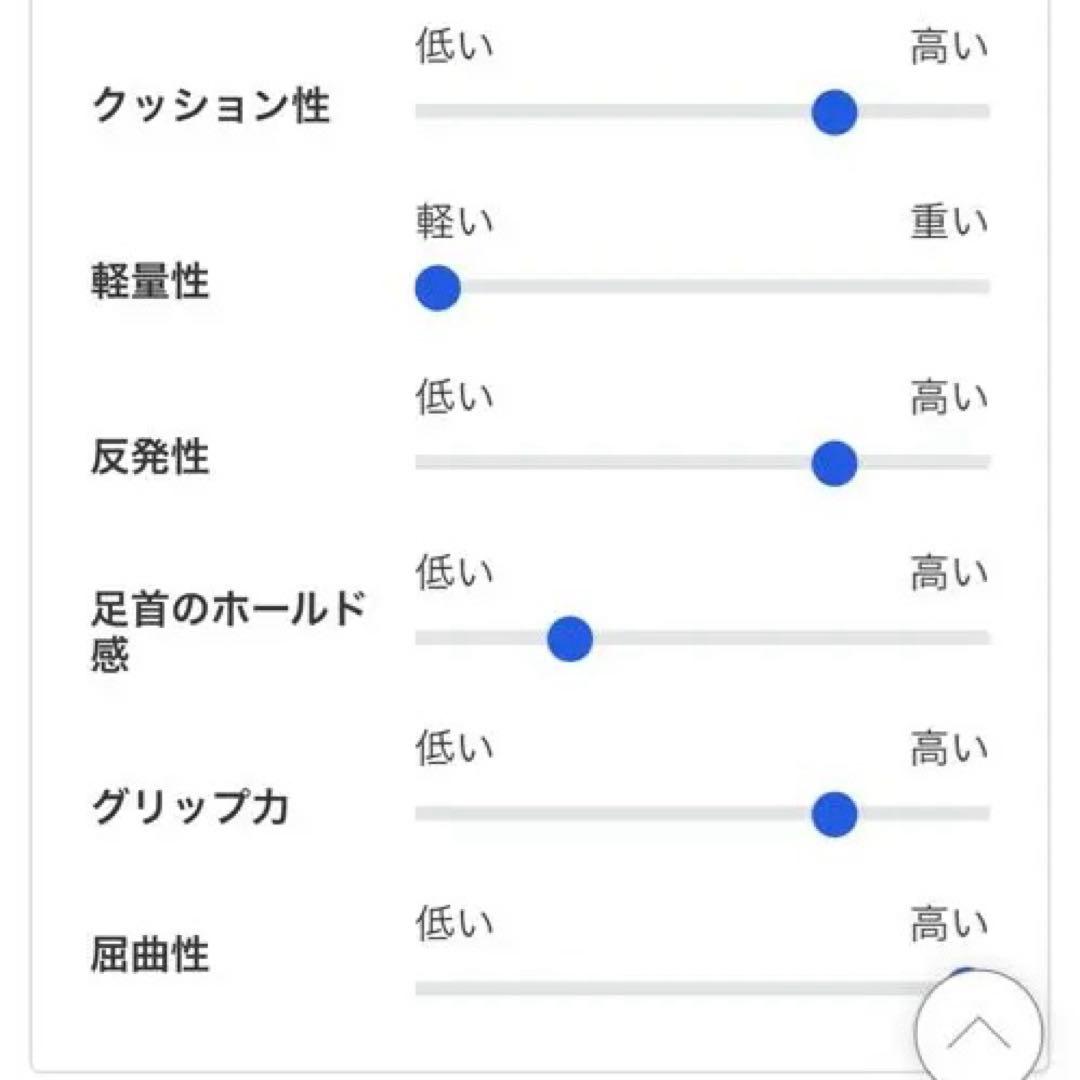Click the 軽量性 label text
The height and width of the screenshot is (1080, 1080).
click(150, 283)
